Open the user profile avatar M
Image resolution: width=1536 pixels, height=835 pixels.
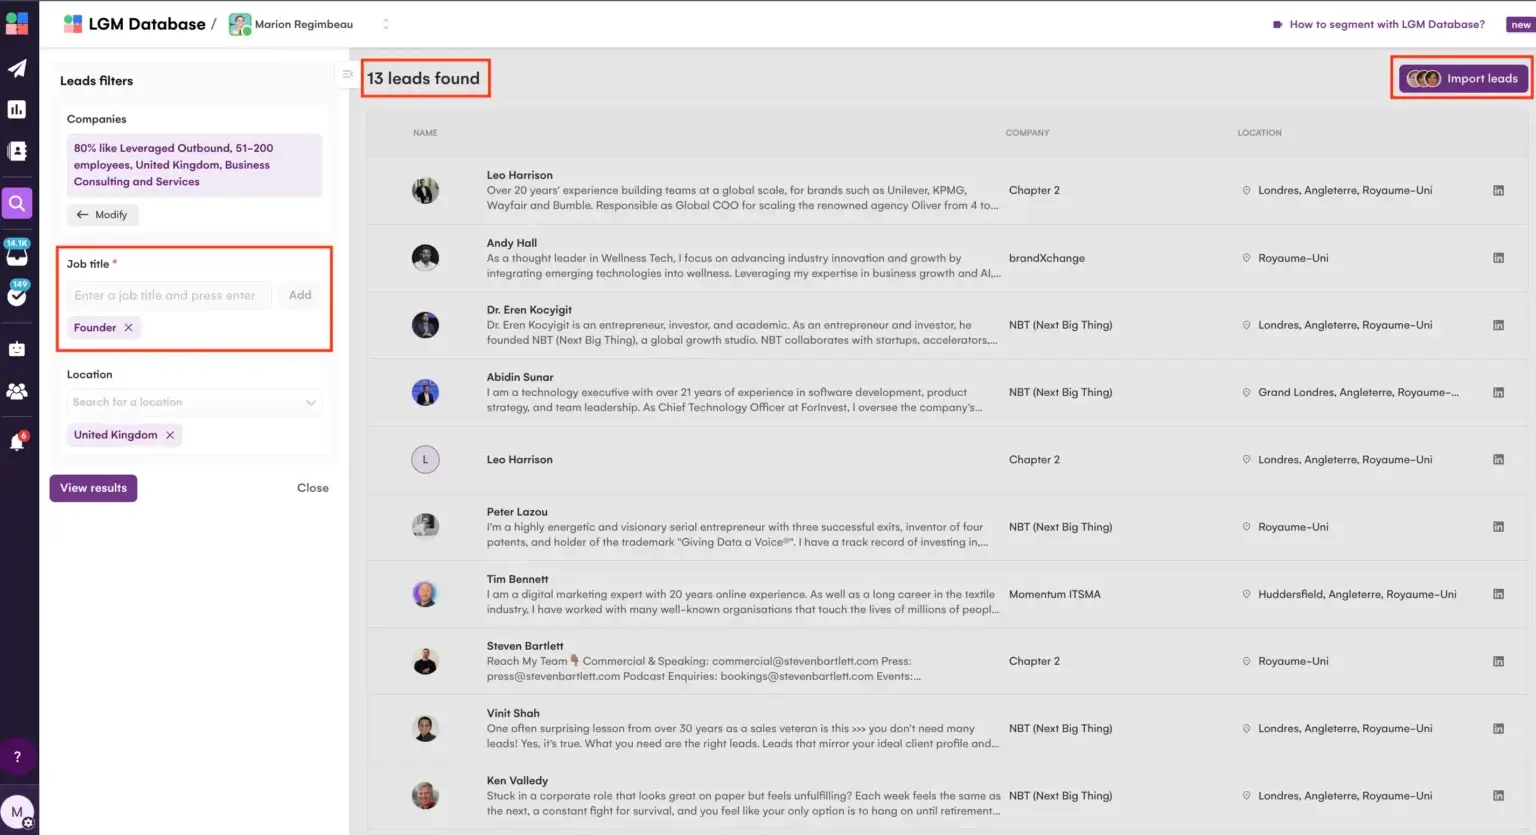(17, 812)
